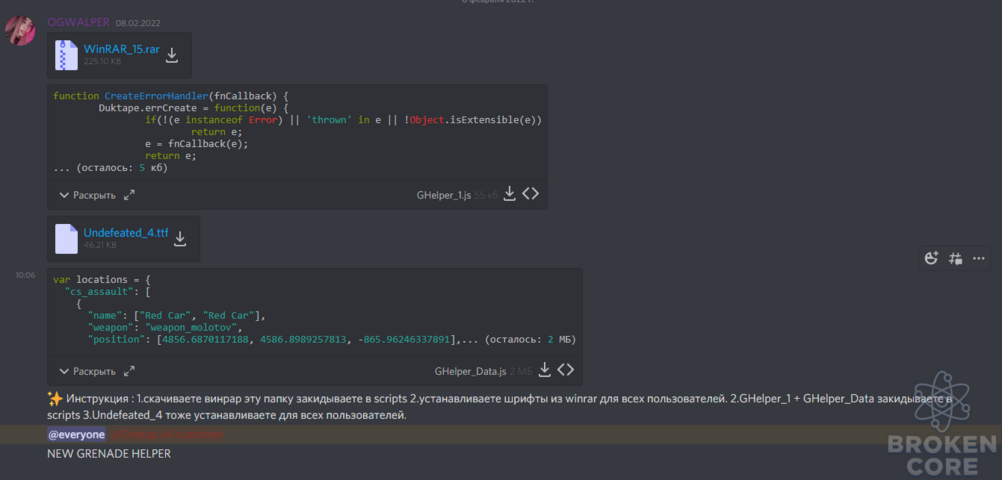Click the 10:06 message timestamp
This screenshot has width=1002, height=480.
[x=26, y=275]
